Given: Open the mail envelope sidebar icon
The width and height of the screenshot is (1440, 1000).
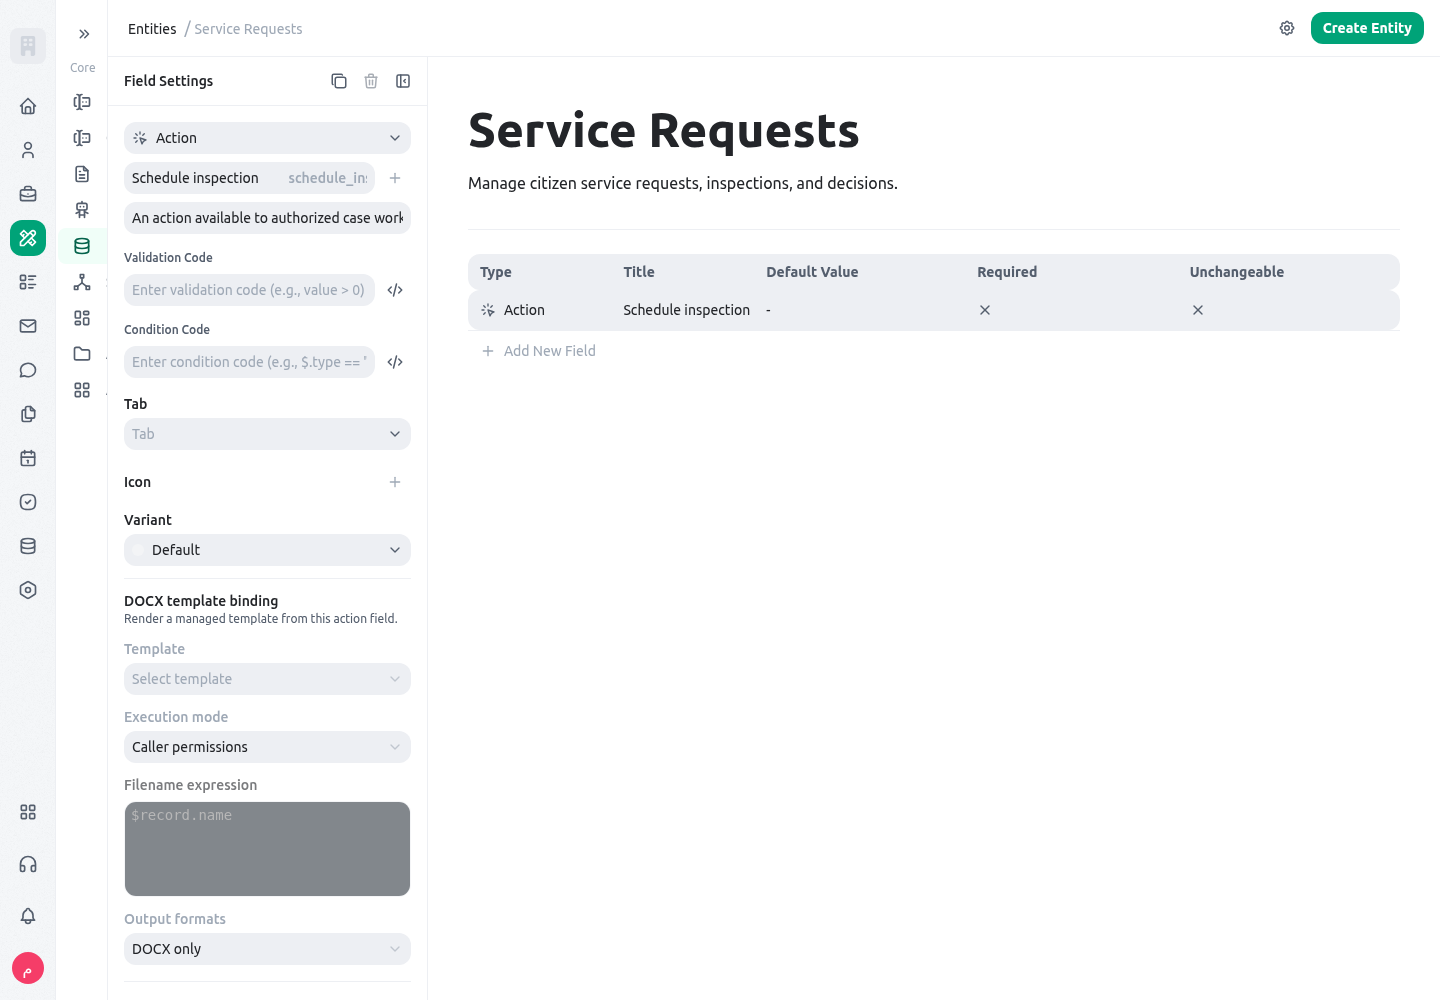Looking at the screenshot, I should click(28, 326).
